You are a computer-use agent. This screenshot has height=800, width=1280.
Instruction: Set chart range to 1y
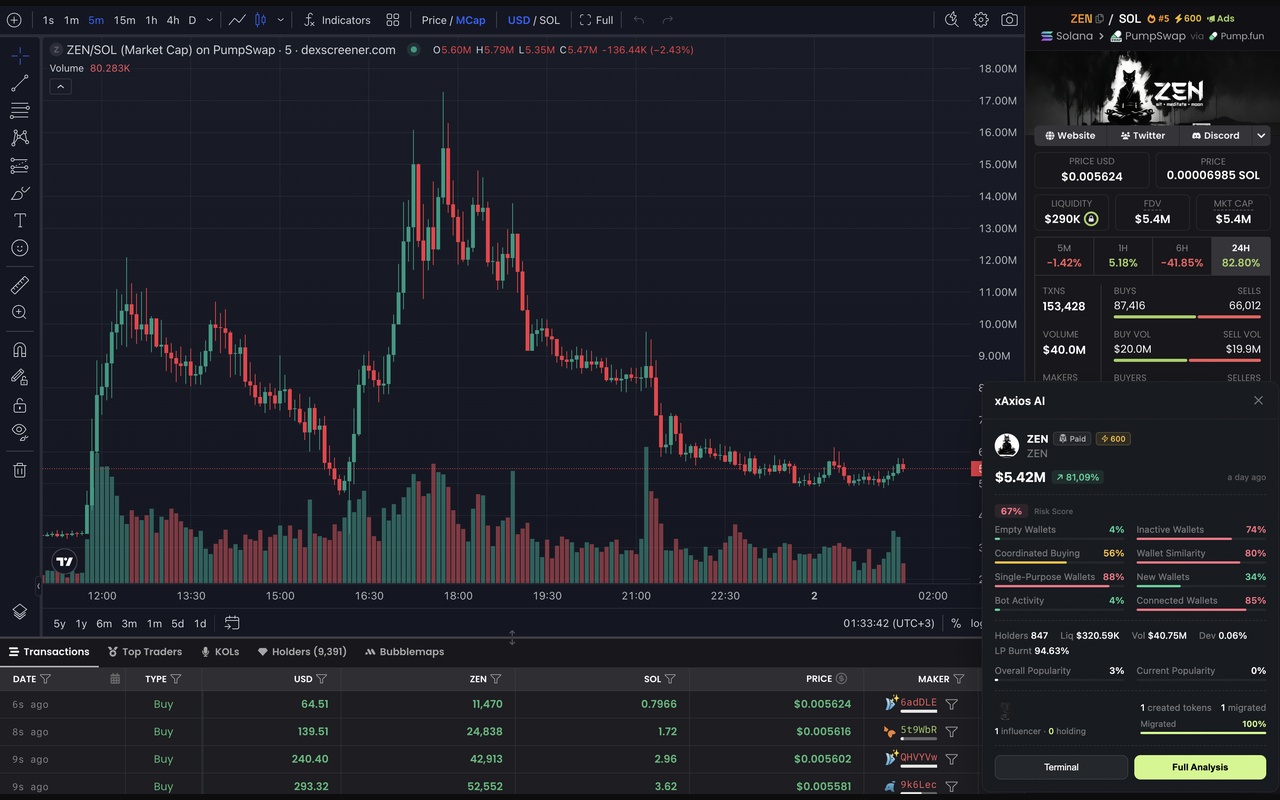pos(82,623)
